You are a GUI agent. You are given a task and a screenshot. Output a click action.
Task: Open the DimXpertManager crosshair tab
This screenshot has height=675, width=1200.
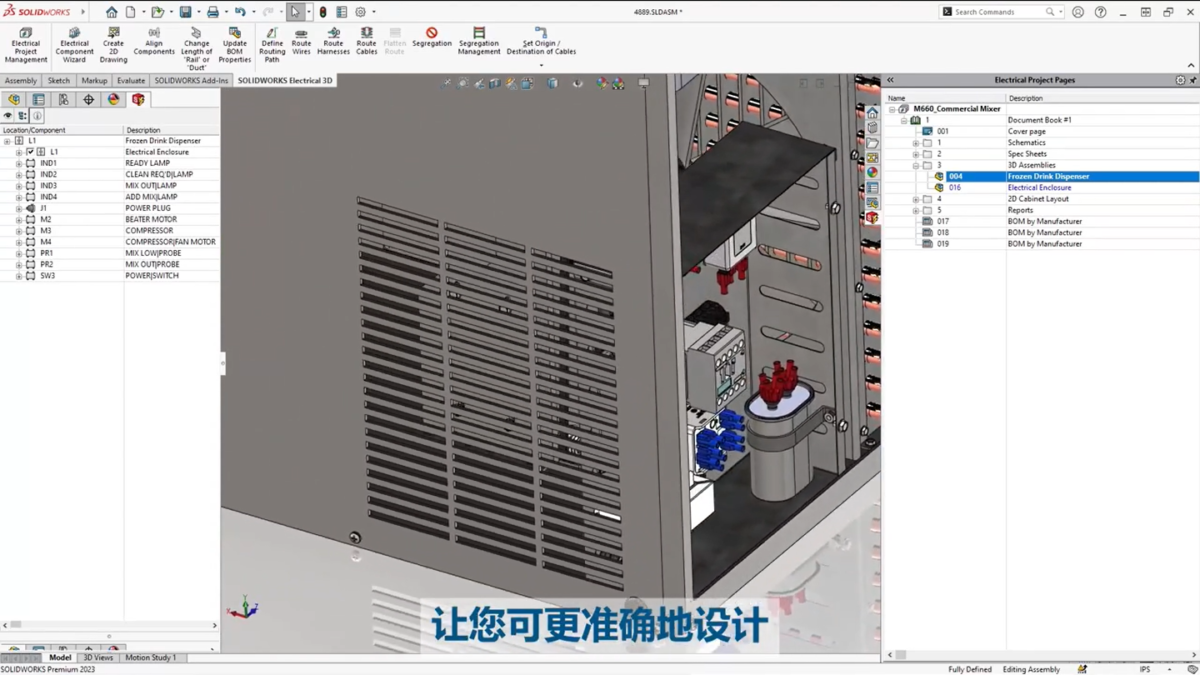88,100
